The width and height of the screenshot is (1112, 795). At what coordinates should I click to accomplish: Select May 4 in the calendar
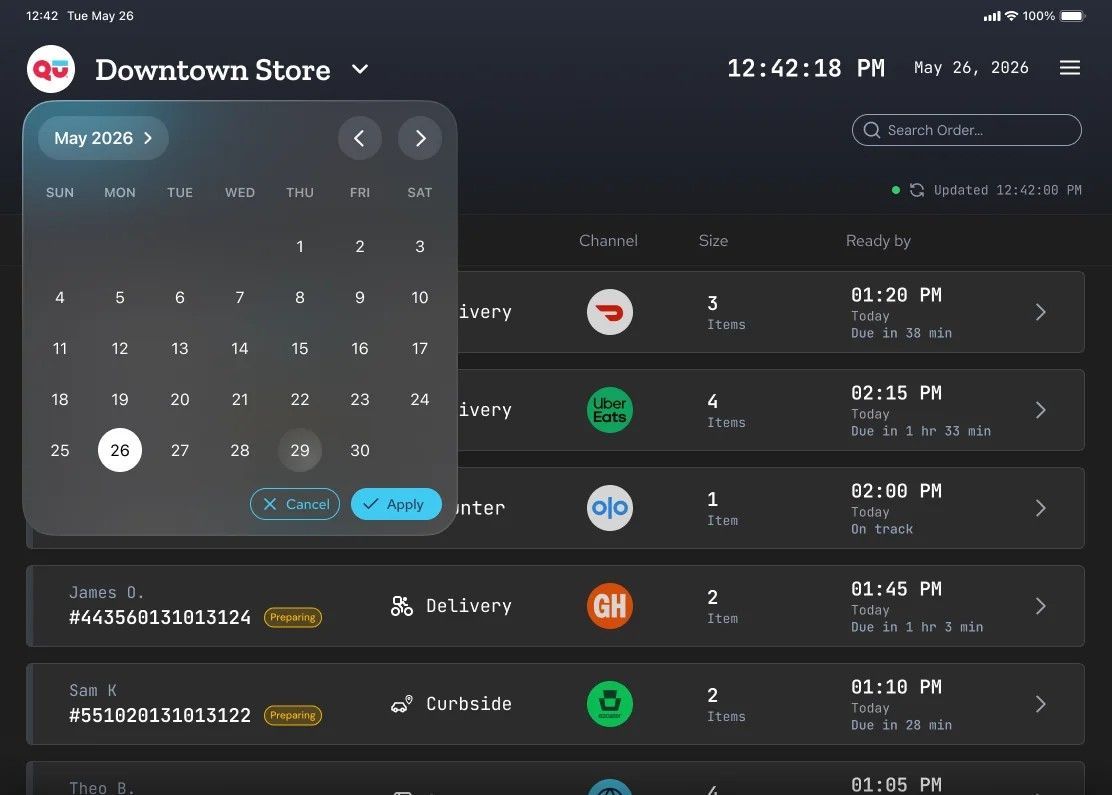(60, 297)
